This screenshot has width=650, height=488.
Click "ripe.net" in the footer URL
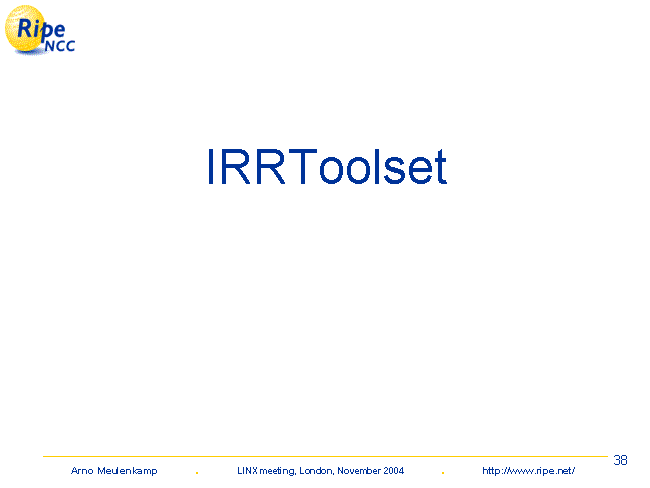click(549, 471)
